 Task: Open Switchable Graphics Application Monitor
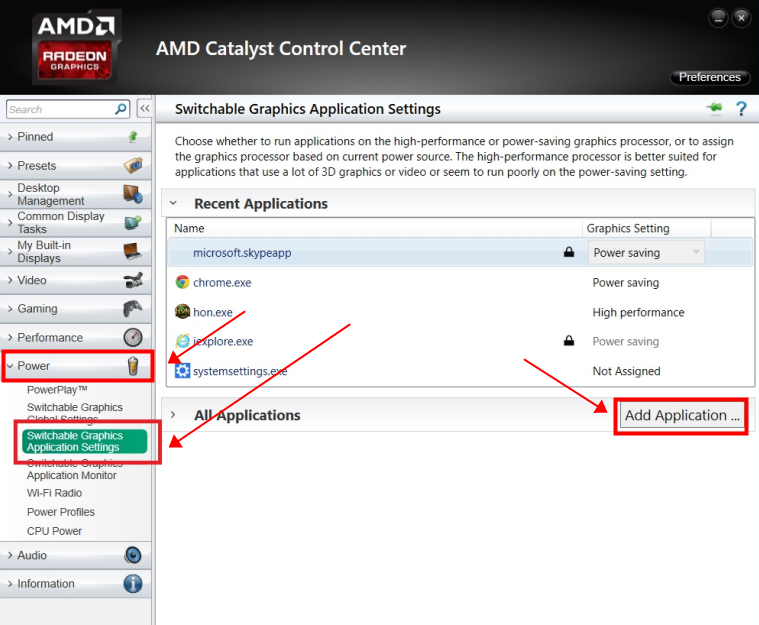[75, 470]
